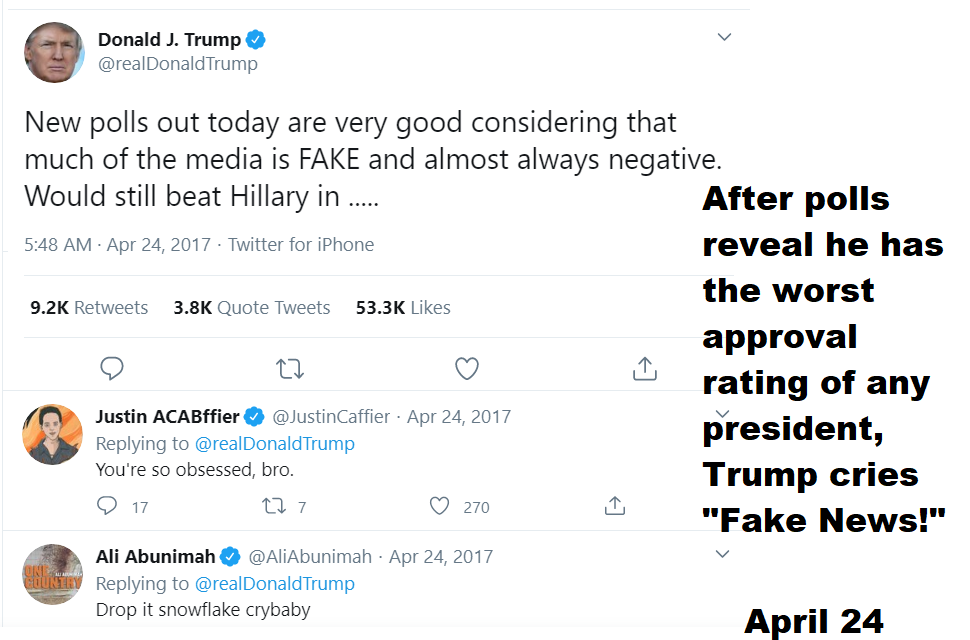Click the @realDonaldTrump handle under the name

tap(178, 64)
